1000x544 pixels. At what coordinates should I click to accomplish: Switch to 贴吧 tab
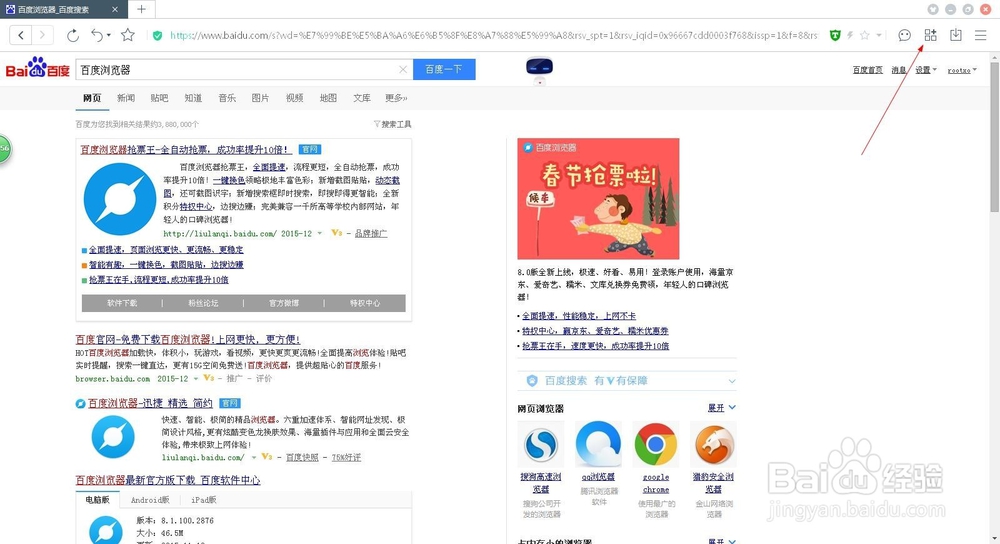coord(159,98)
